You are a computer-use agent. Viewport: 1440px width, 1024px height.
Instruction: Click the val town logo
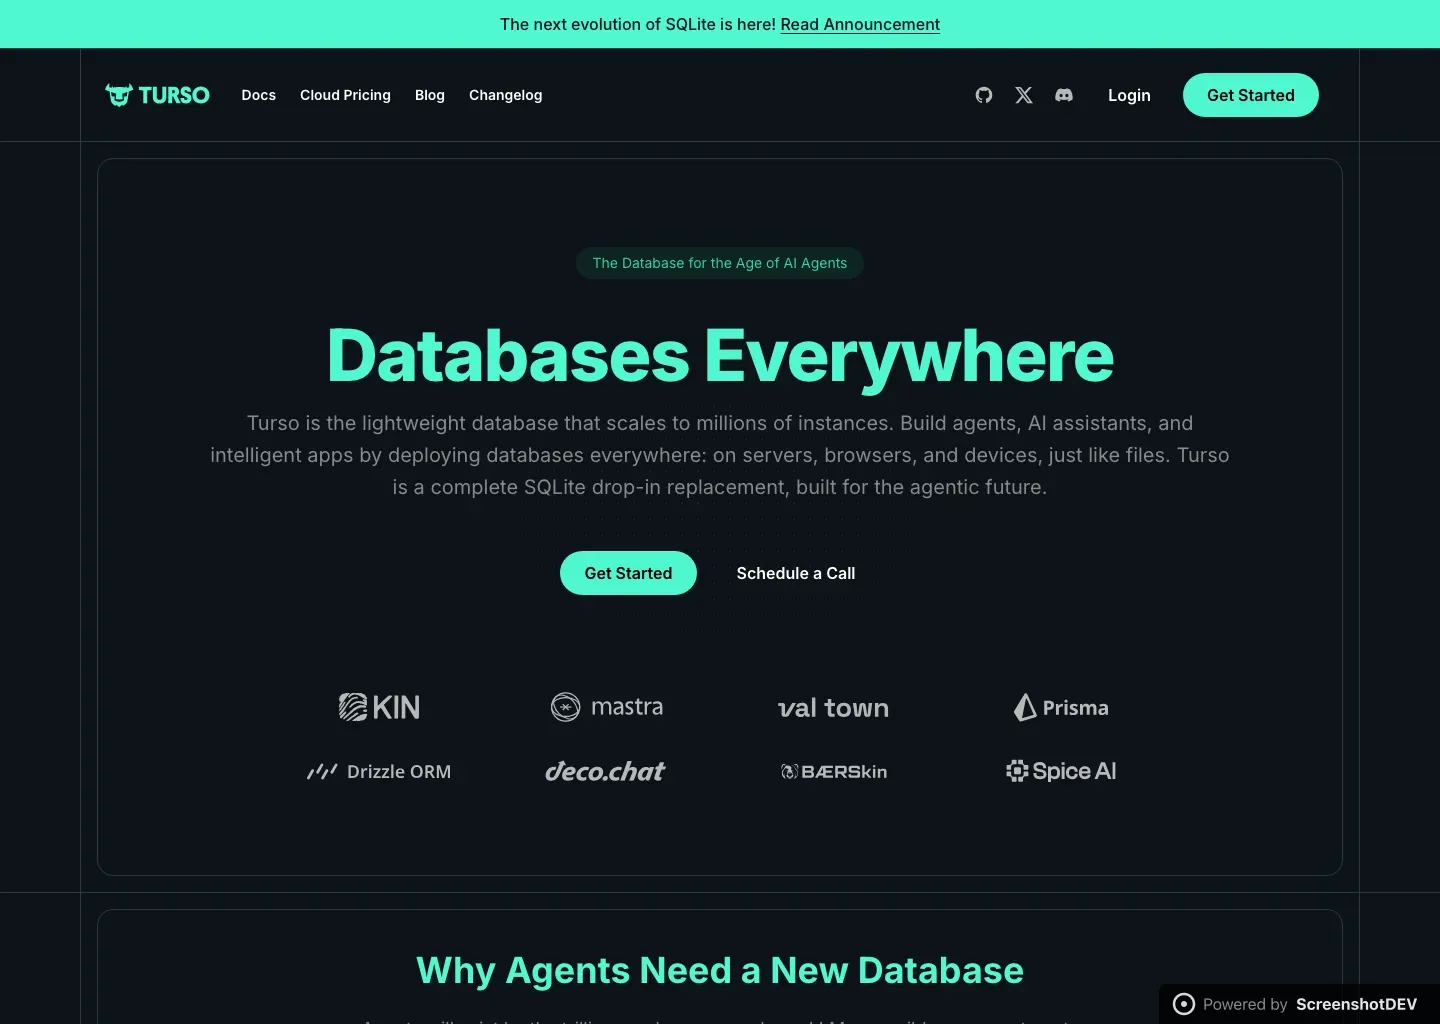pos(833,708)
